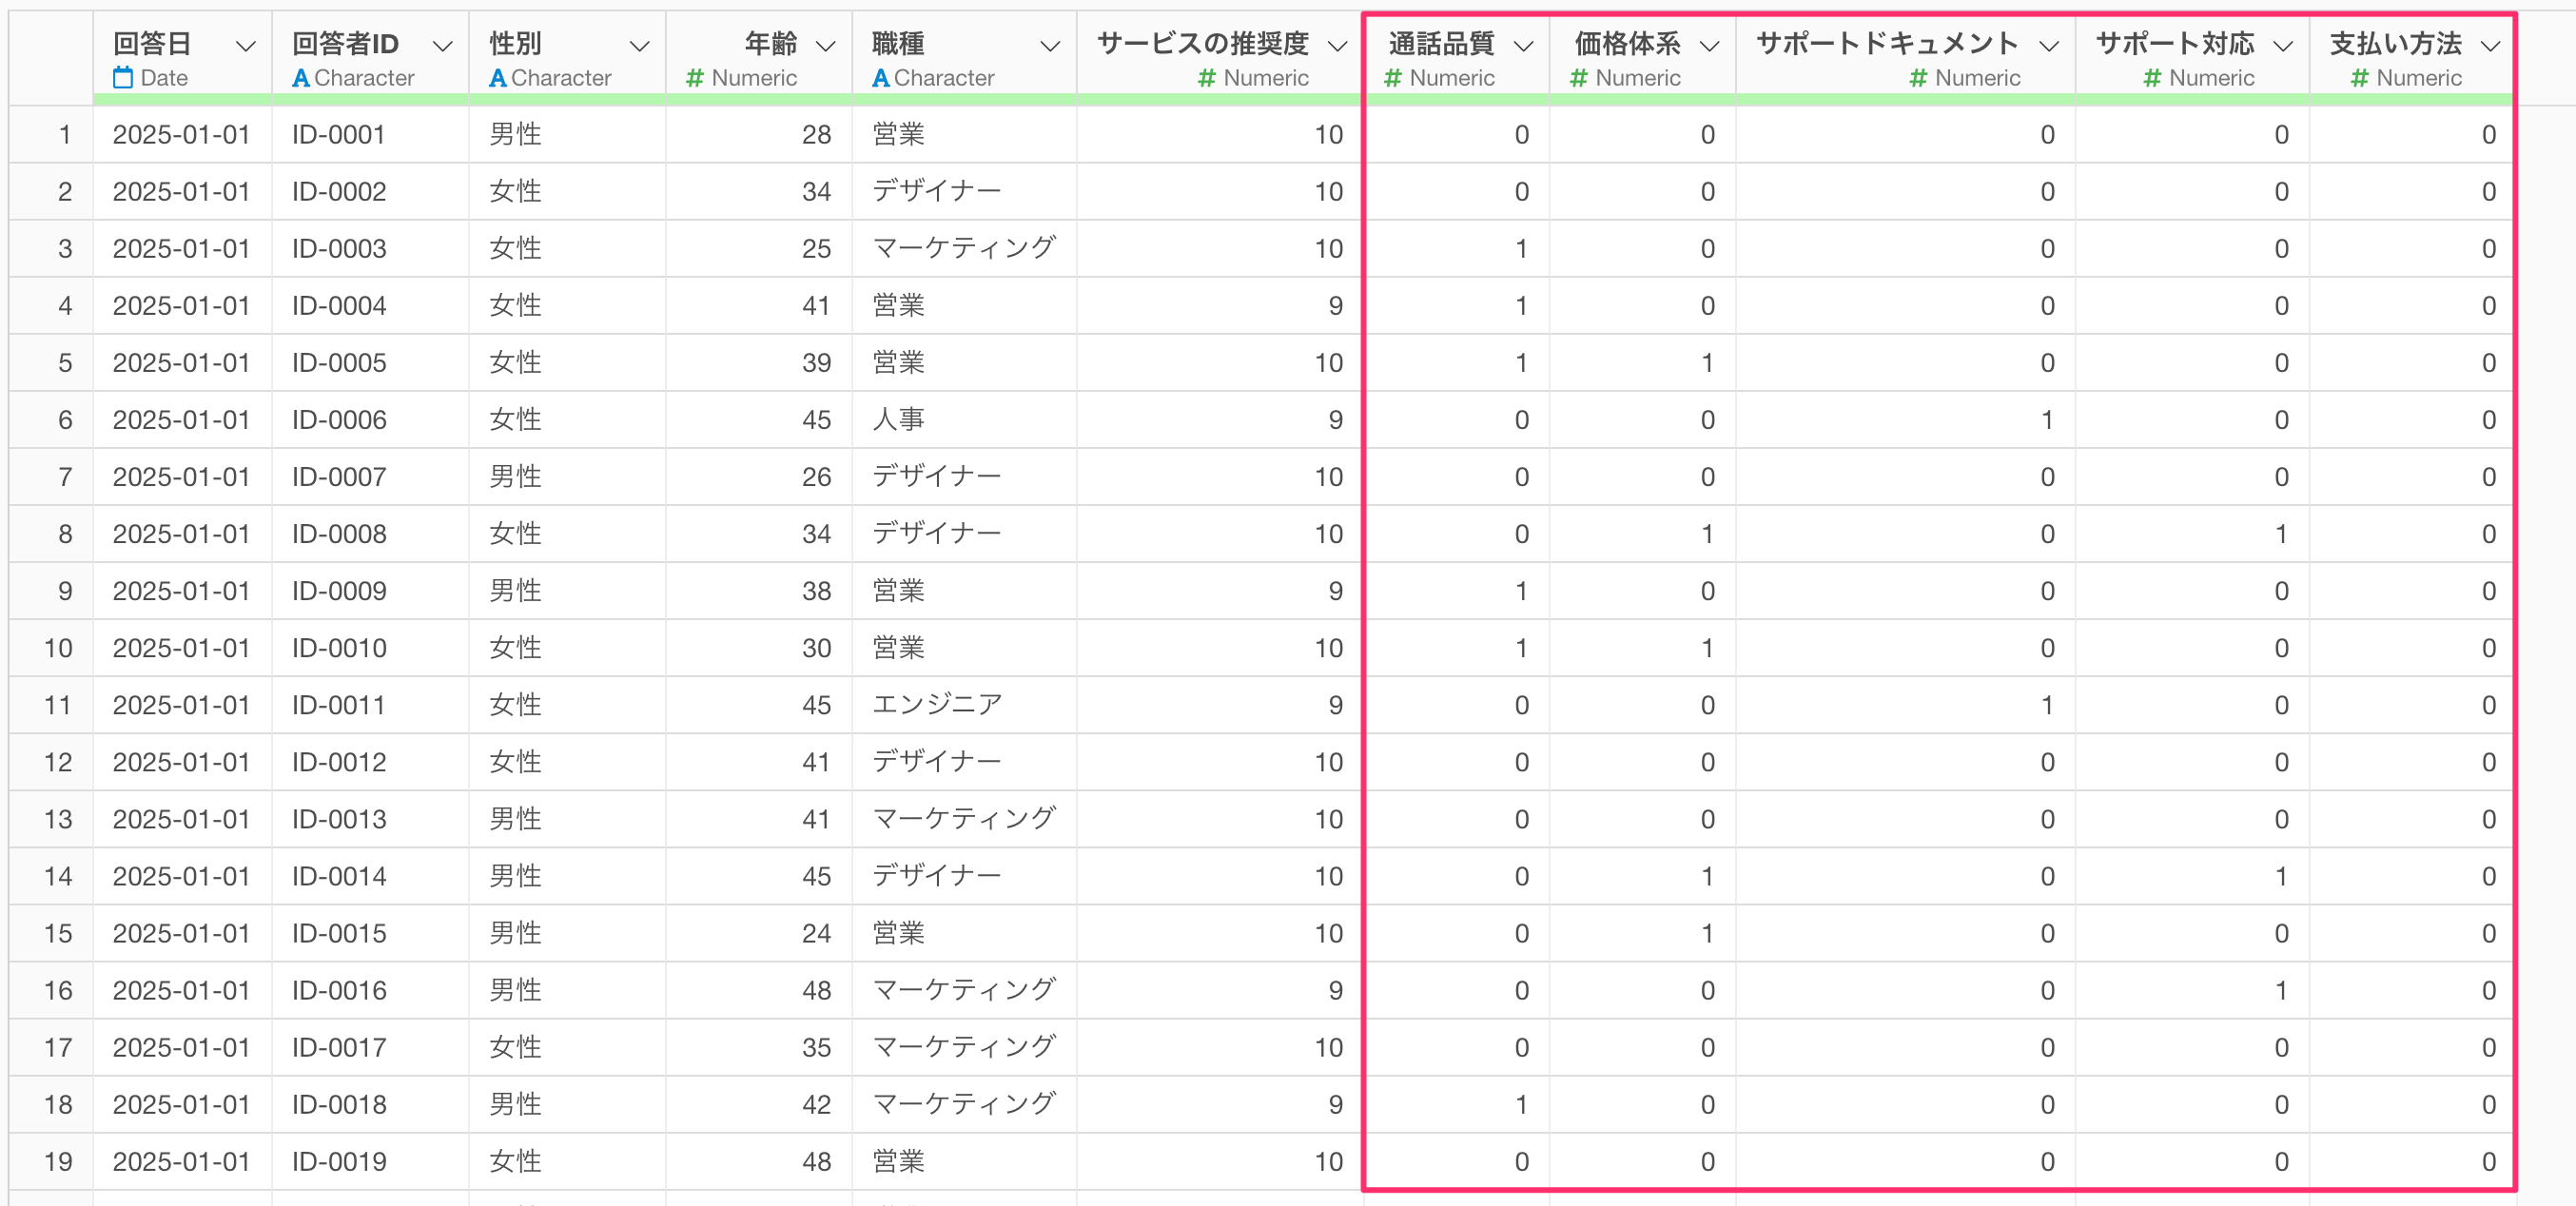Open the サポートドキュメント column menu
The image size is (2576, 1206).
(x=2048, y=46)
